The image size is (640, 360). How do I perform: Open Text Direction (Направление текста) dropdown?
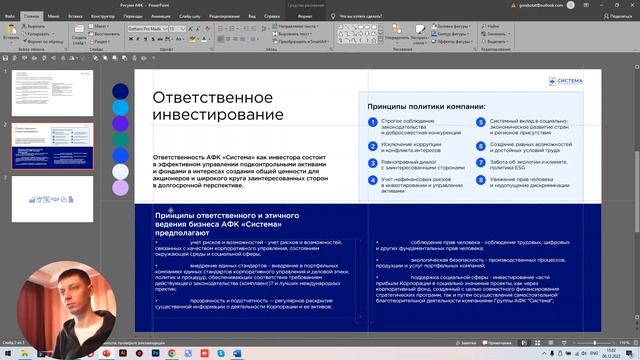tap(295, 26)
